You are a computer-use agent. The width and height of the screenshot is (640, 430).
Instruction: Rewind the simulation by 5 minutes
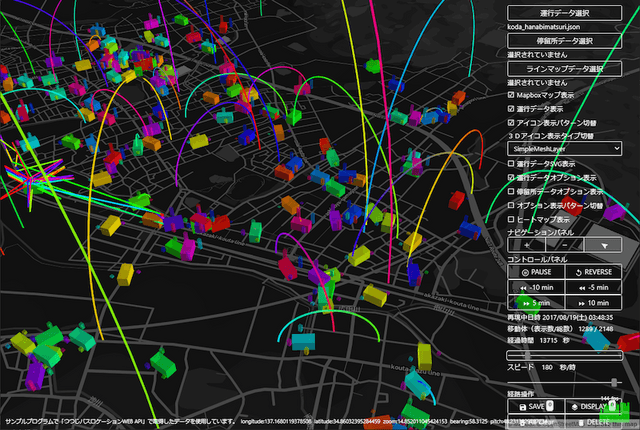tap(593, 288)
